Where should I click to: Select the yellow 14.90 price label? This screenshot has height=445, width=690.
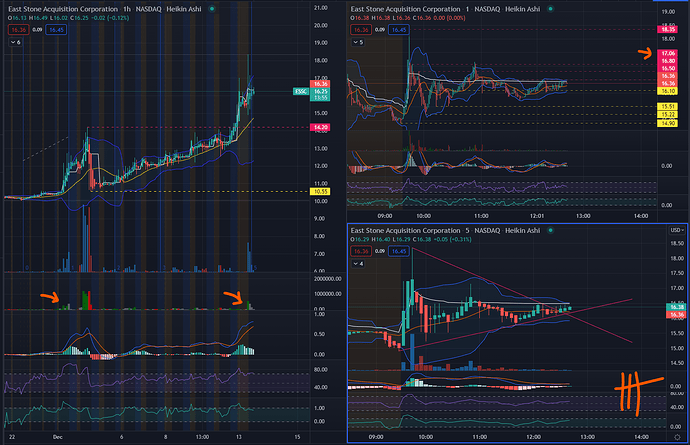point(668,123)
